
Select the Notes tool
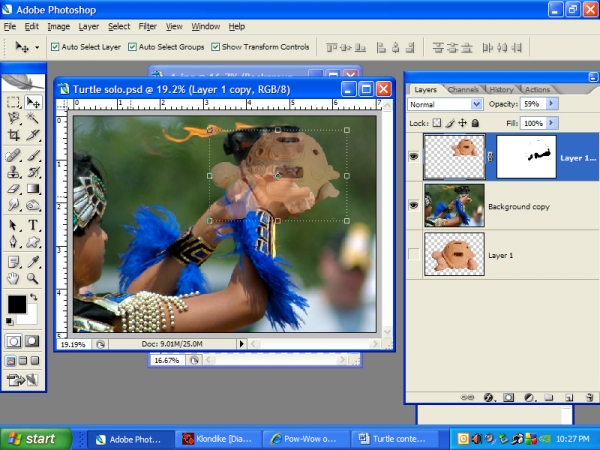tap(13, 262)
